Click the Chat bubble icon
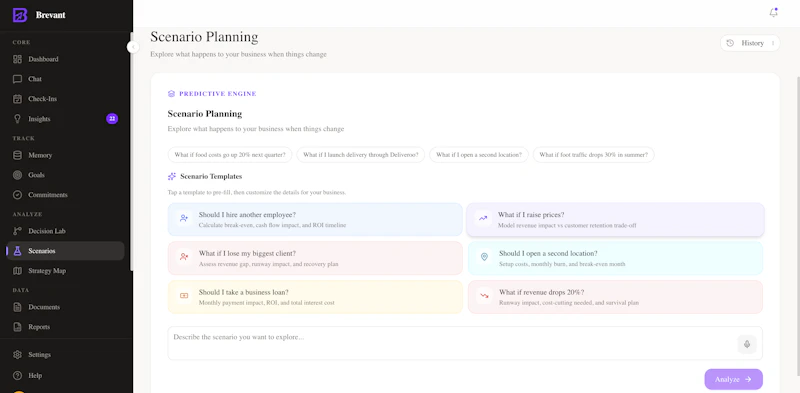800x393 pixels. pyautogui.click(x=17, y=79)
